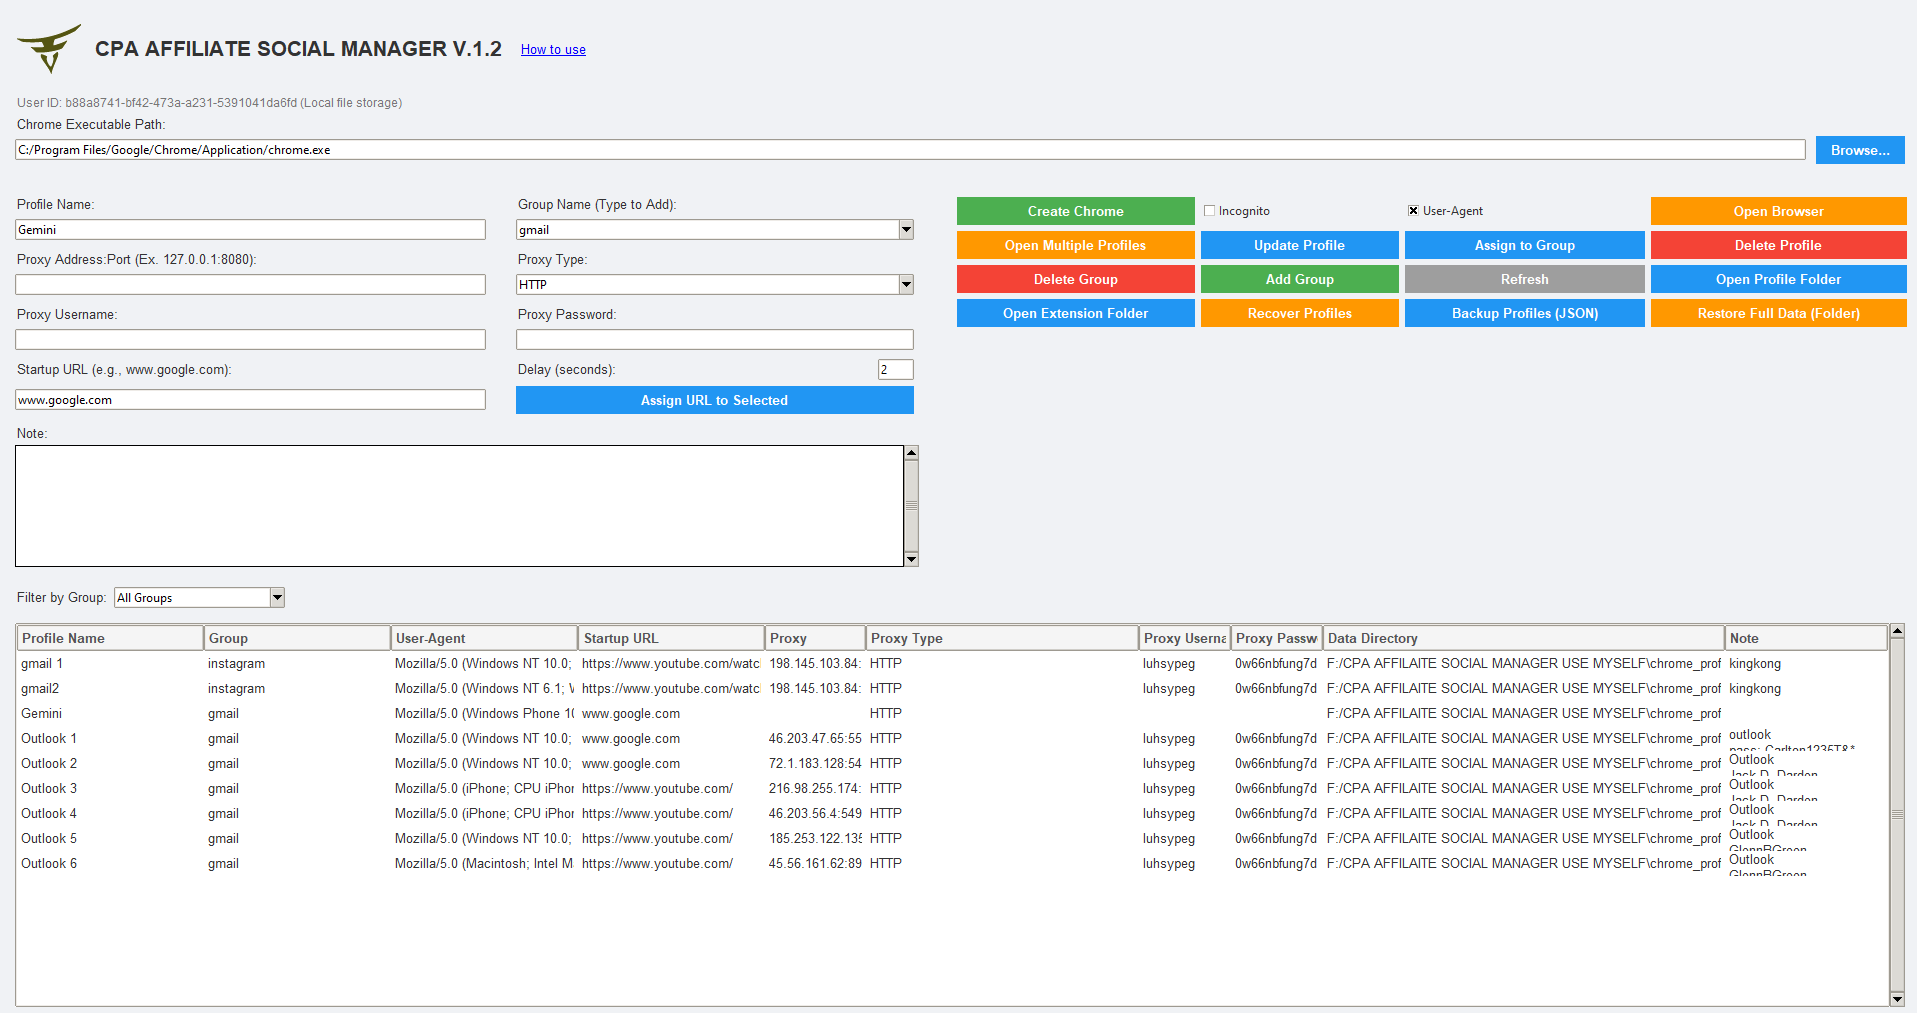Click the Proxy Password field

(714, 339)
